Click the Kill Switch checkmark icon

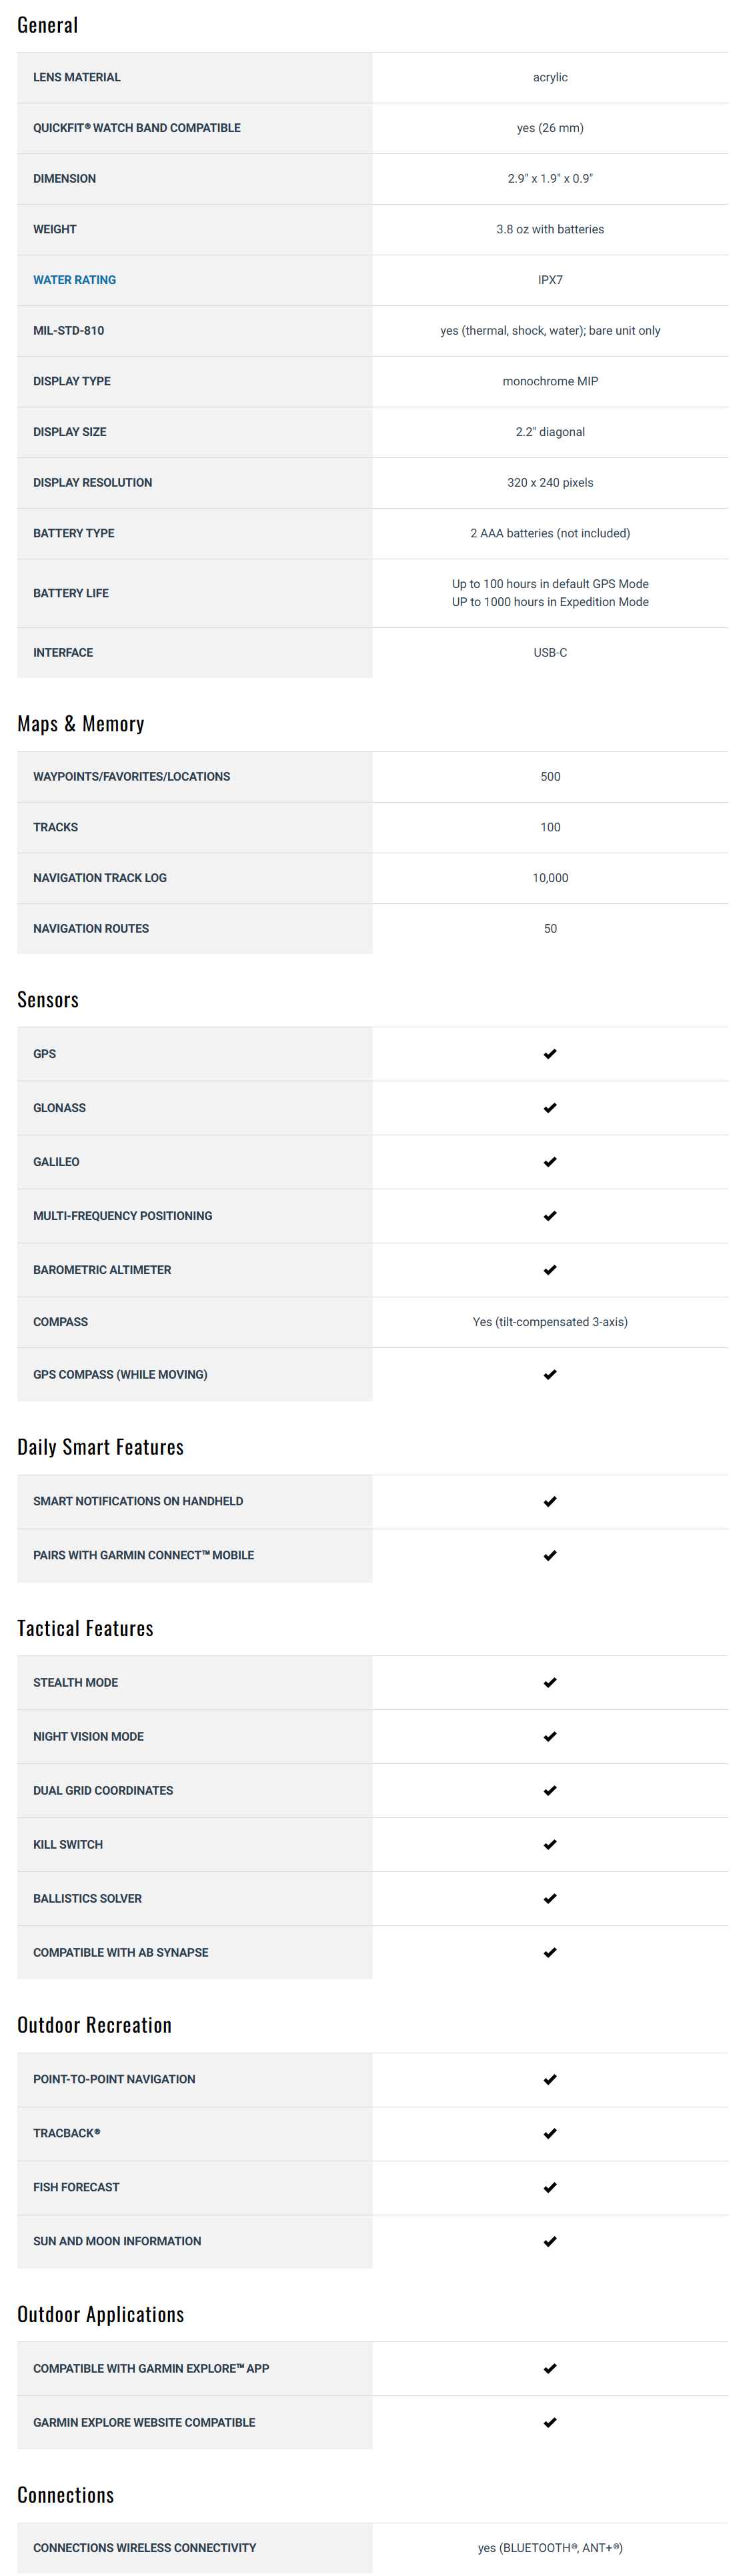(x=550, y=1845)
